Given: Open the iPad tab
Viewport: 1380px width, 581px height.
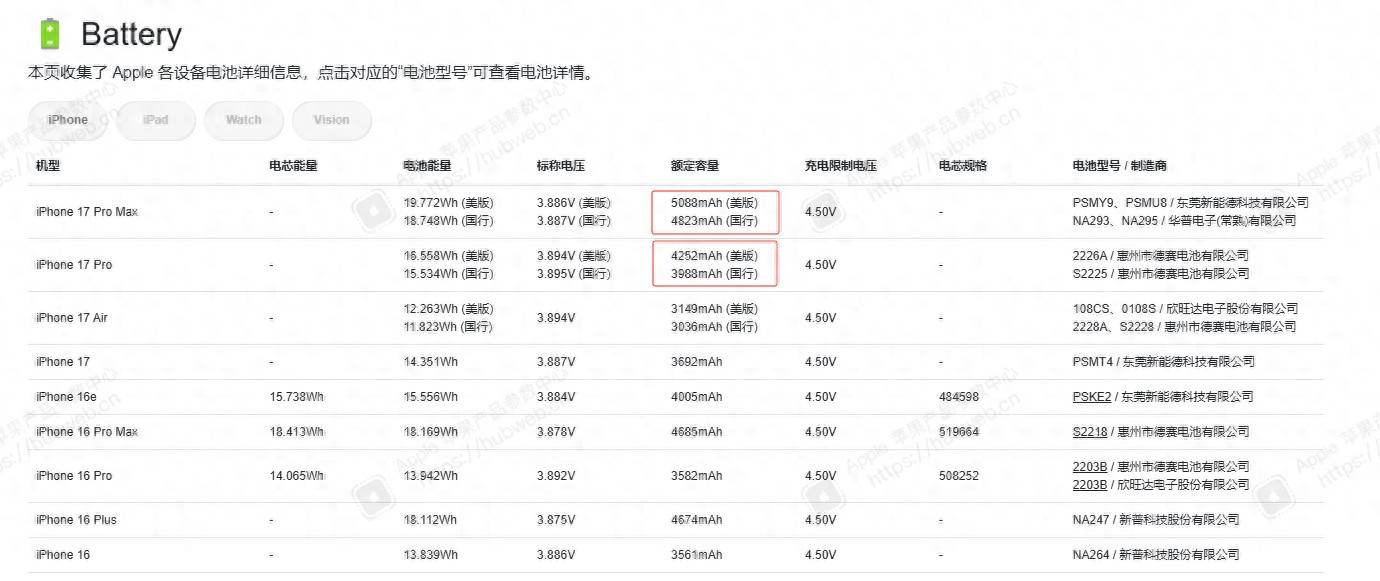Looking at the screenshot, I should [x=156, y=120].
